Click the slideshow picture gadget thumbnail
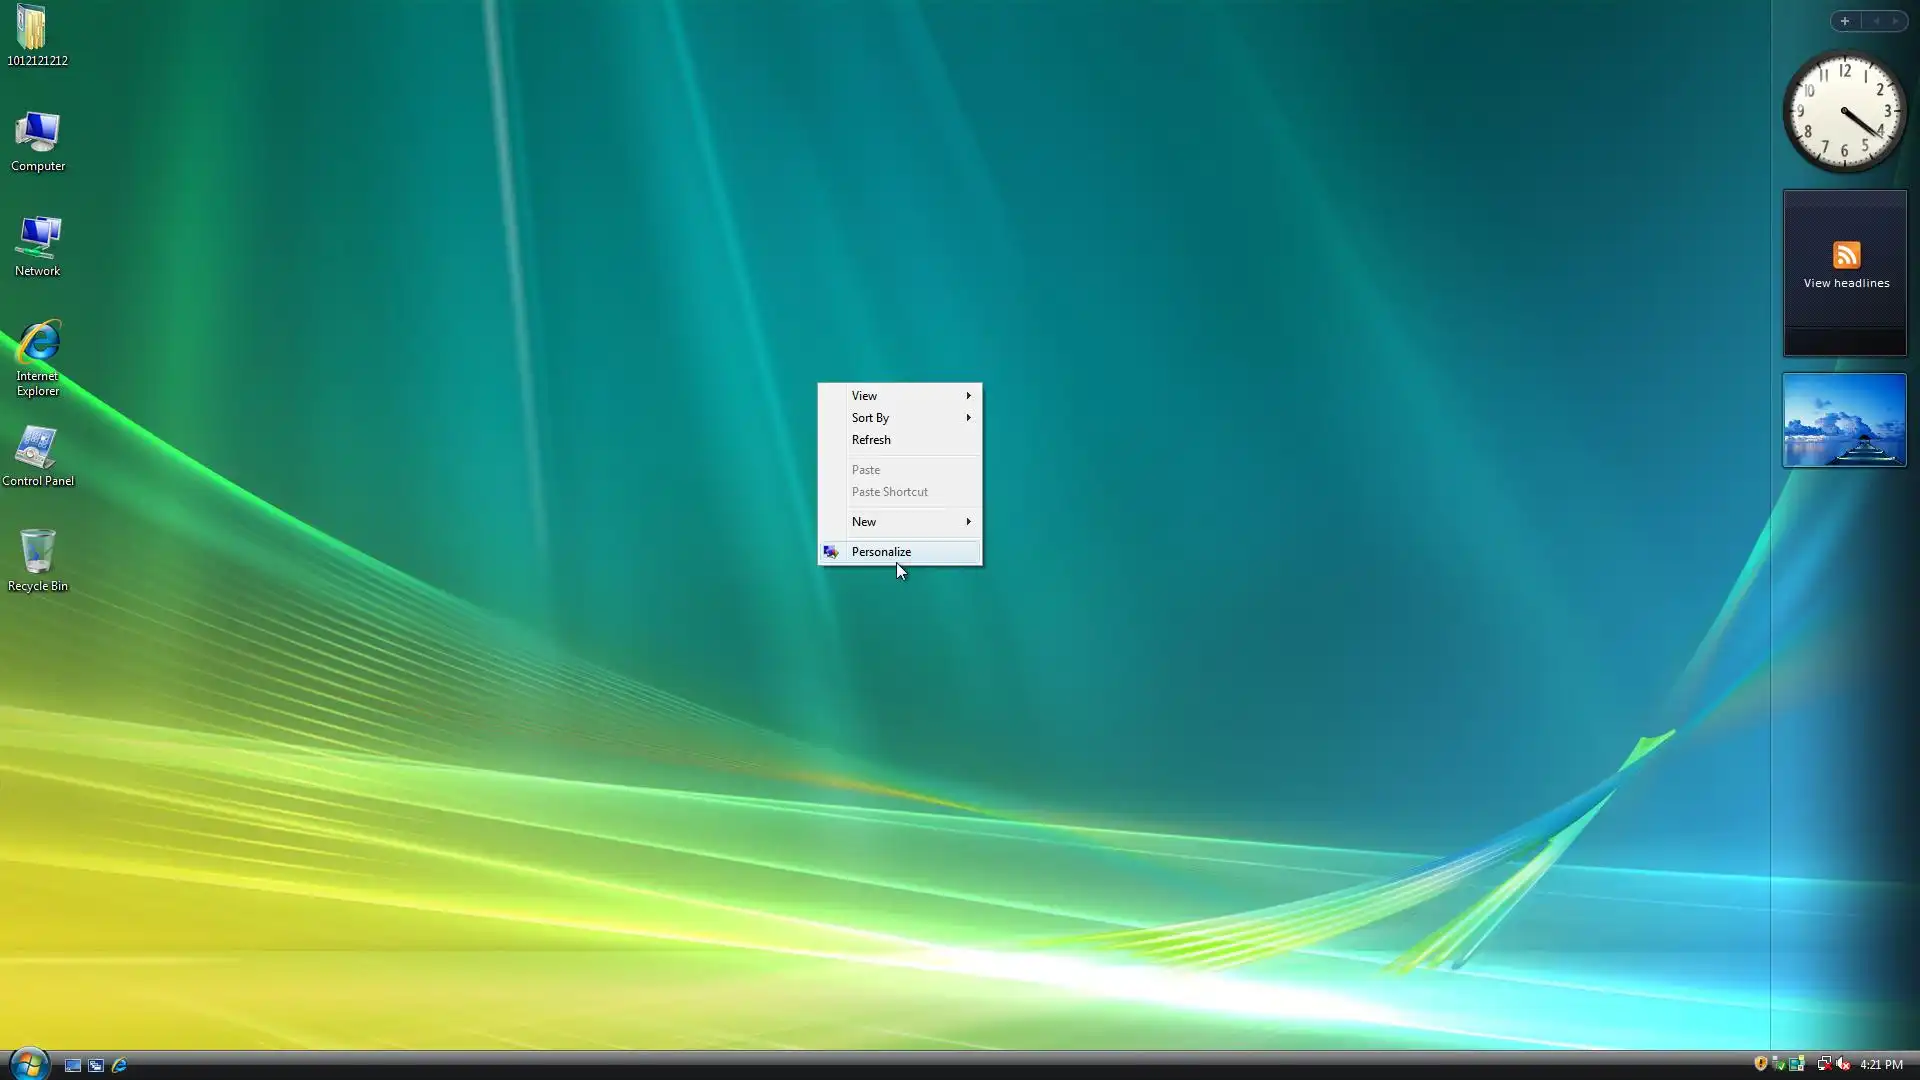The image size is (1920, 1080). pos(1844,420)
